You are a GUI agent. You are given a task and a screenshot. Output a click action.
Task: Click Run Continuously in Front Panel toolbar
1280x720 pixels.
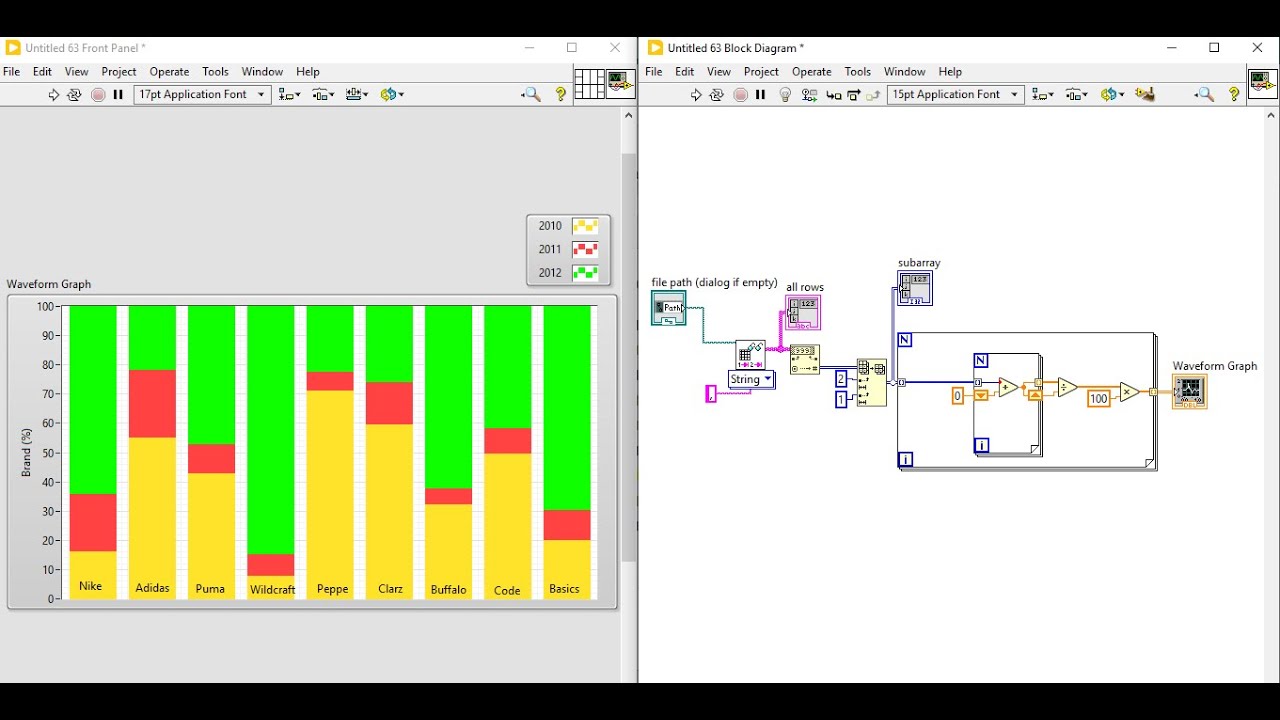pos(74,95)
